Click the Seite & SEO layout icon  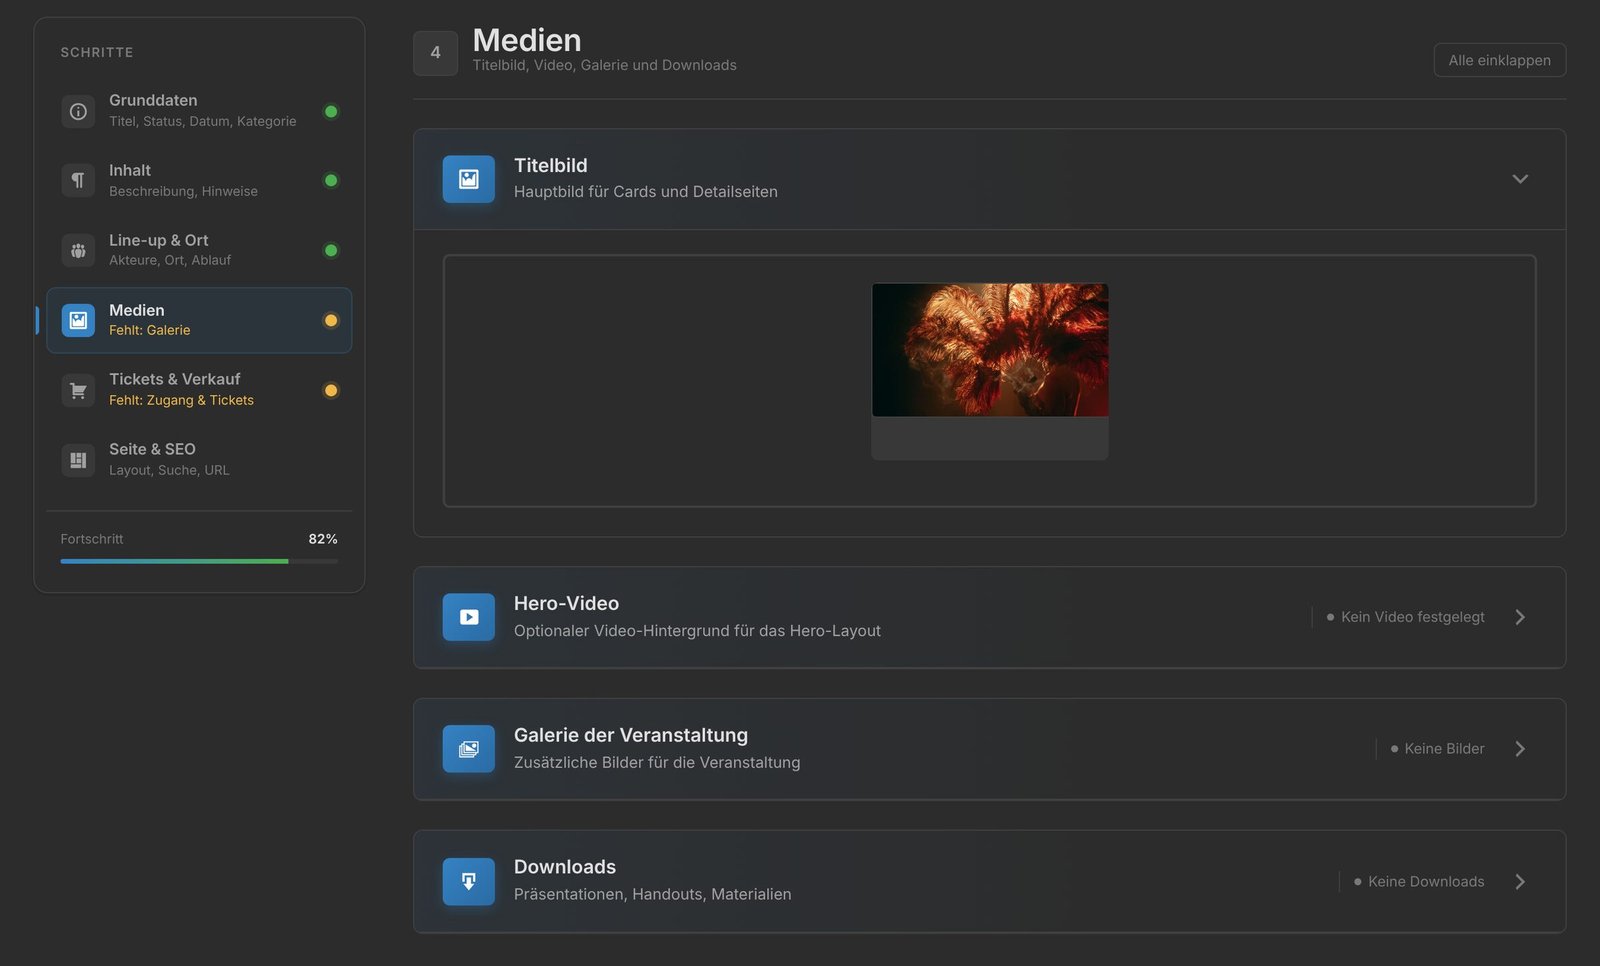(x=78, y=460)
